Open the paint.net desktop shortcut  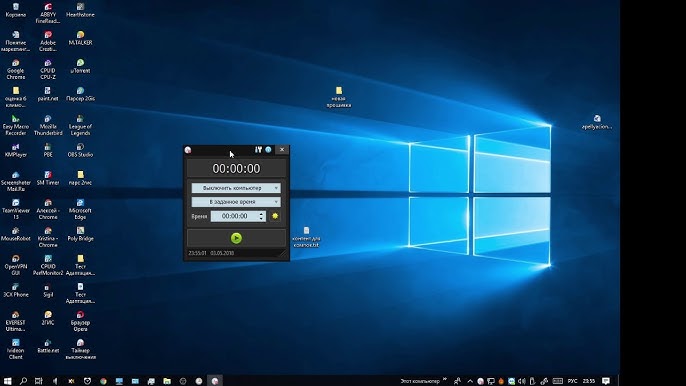[x=48, y=94]
